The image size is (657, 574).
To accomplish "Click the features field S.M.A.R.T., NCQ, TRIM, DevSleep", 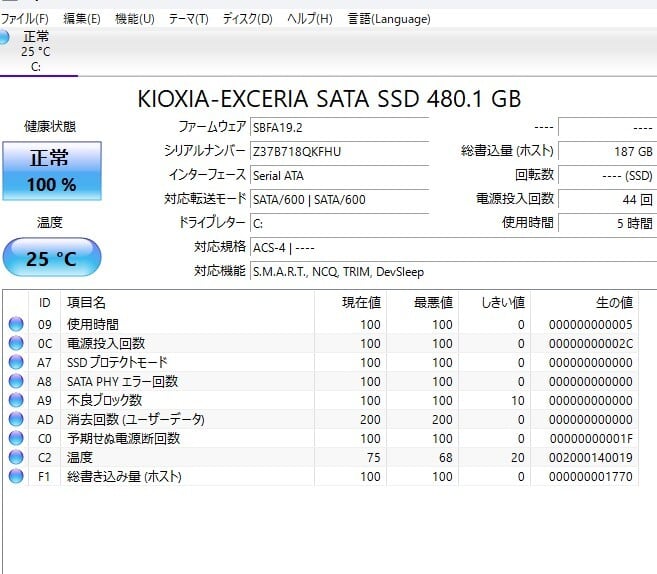I will (x=453, y=271).
